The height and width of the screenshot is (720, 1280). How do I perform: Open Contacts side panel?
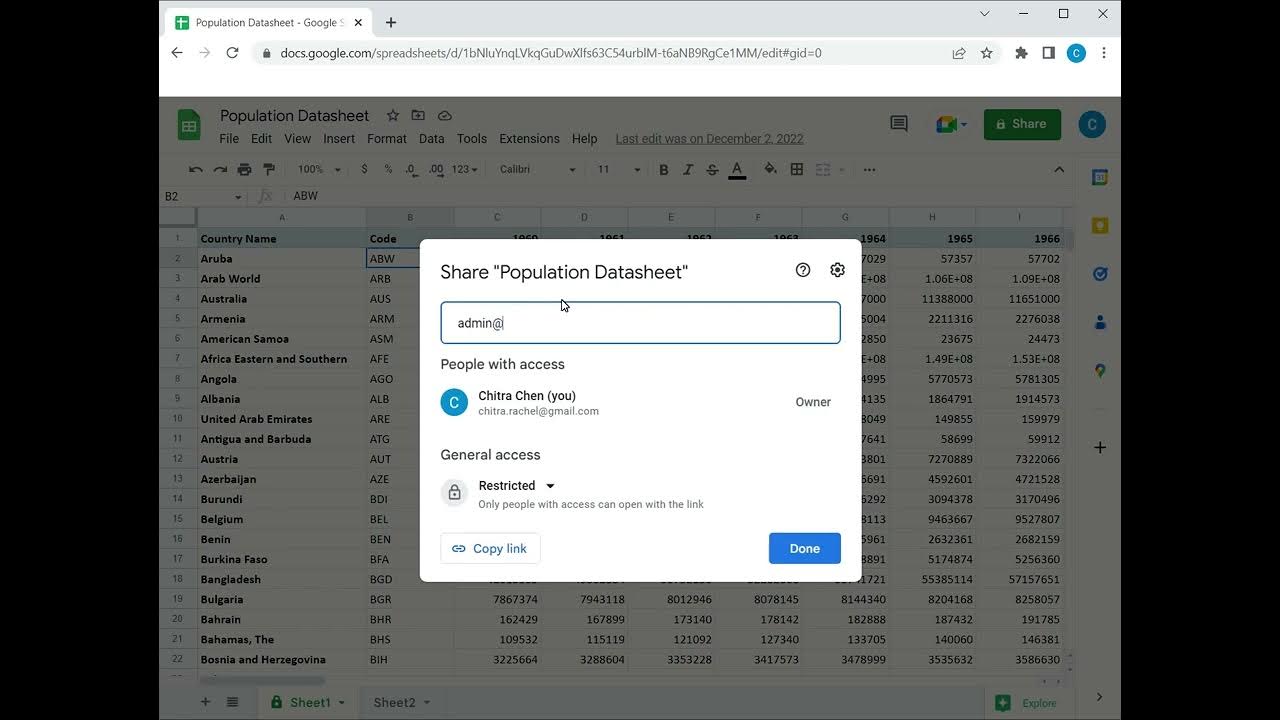(1100, 322)
